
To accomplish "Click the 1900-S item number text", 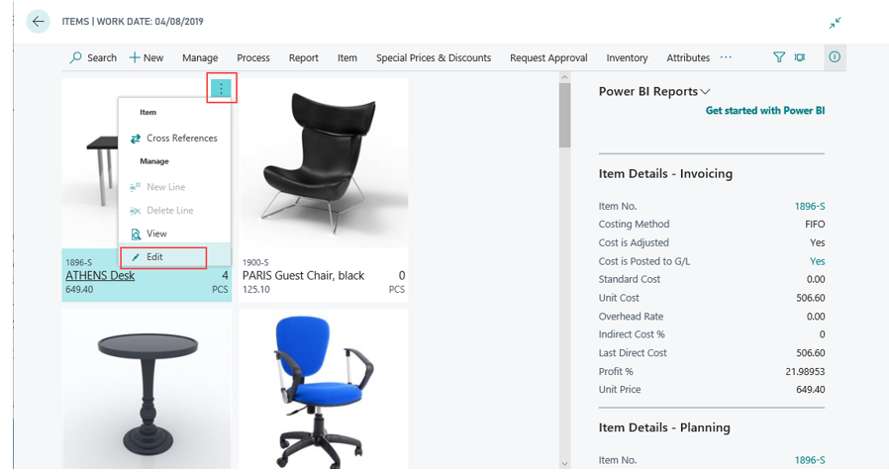I will (256, 262).
